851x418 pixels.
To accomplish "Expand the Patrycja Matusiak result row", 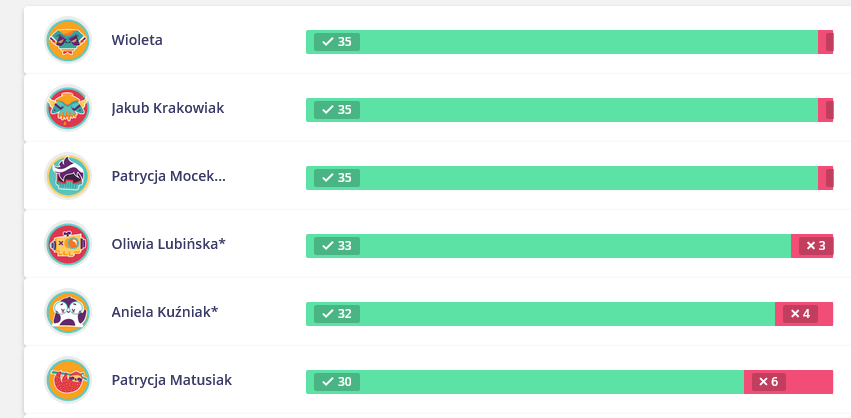I will (437, 380).
